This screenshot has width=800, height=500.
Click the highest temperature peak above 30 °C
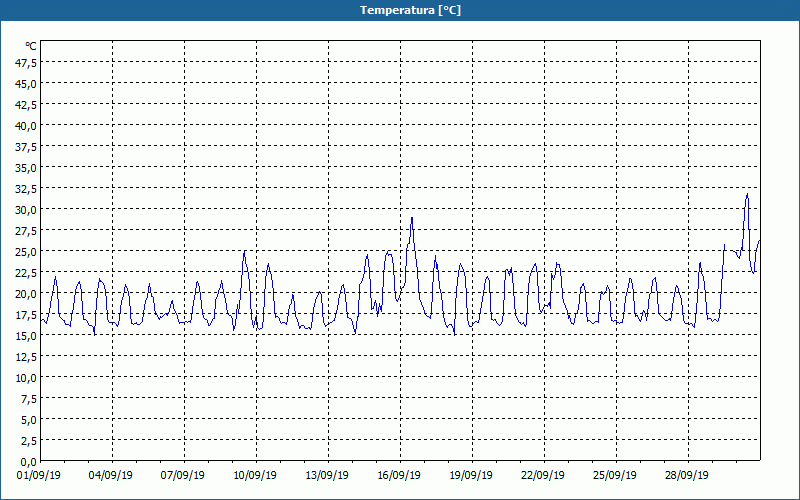(747, 194)
